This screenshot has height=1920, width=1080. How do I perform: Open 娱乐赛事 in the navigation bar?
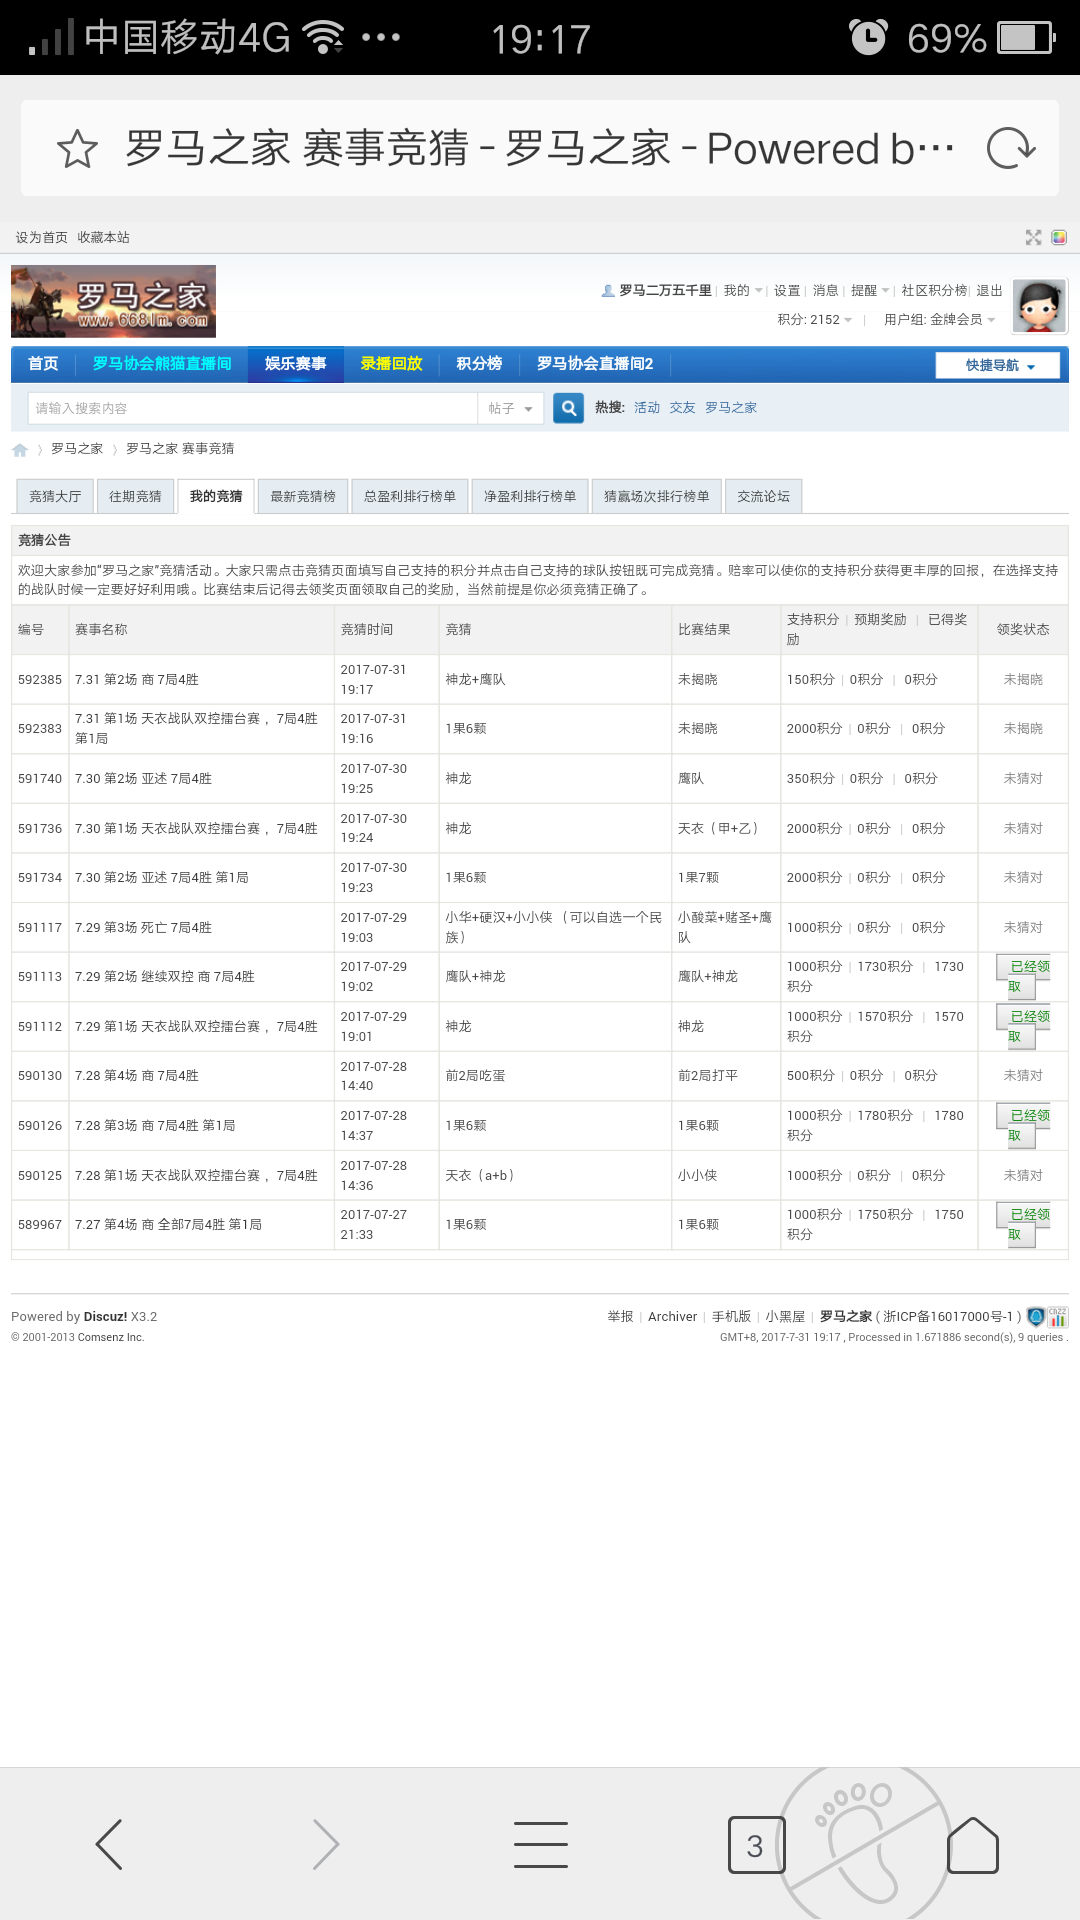point(295,364)
